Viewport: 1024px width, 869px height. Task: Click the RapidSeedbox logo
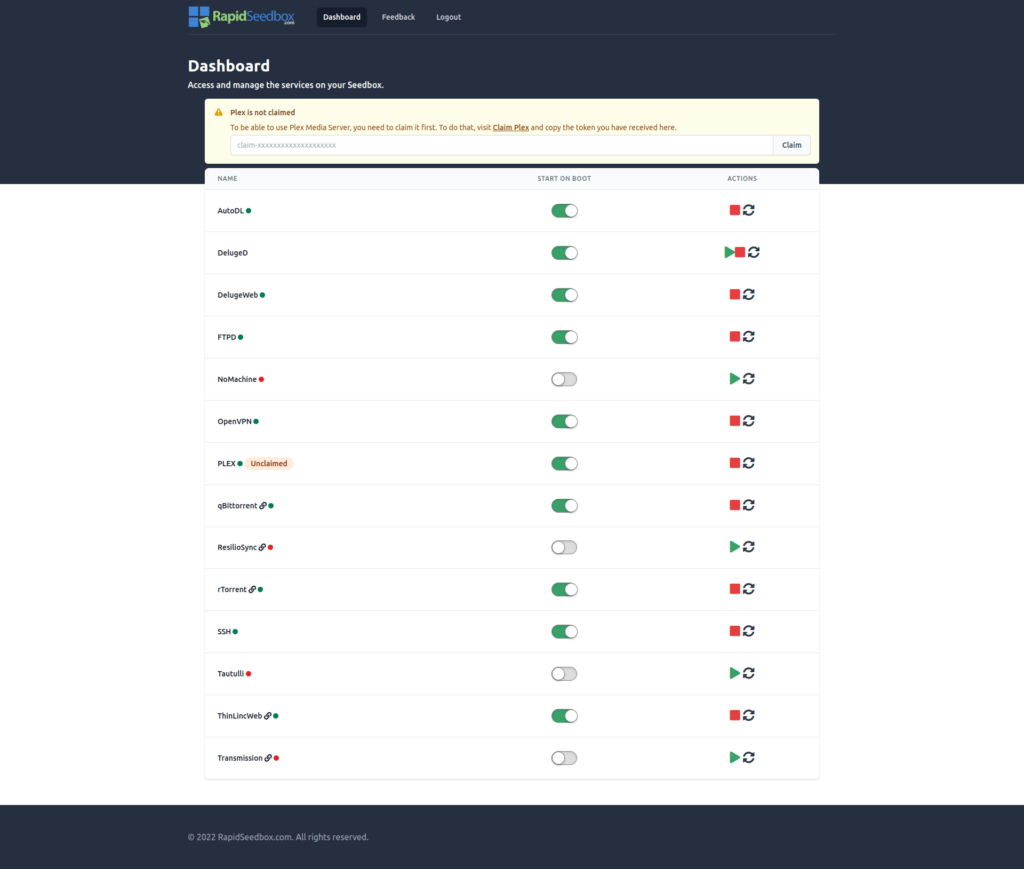click(242, 17)
